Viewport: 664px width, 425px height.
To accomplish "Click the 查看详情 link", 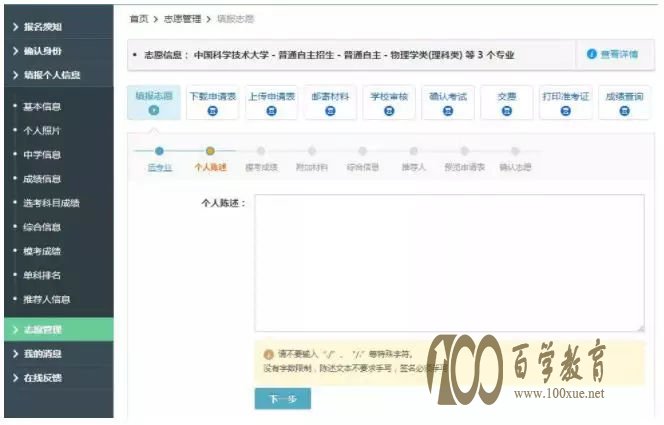I will (x=619, y=54).
